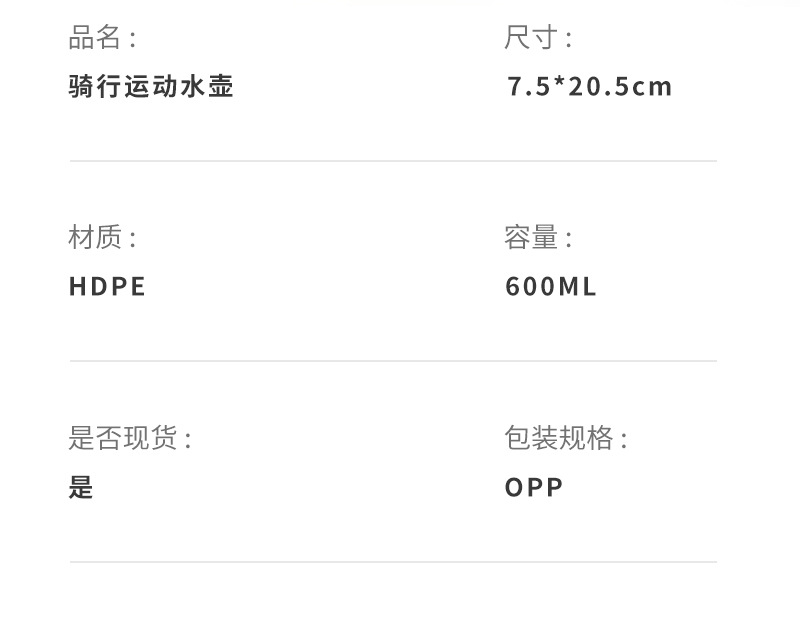Click the colon after 品名
800x617 pixels.
132,41
